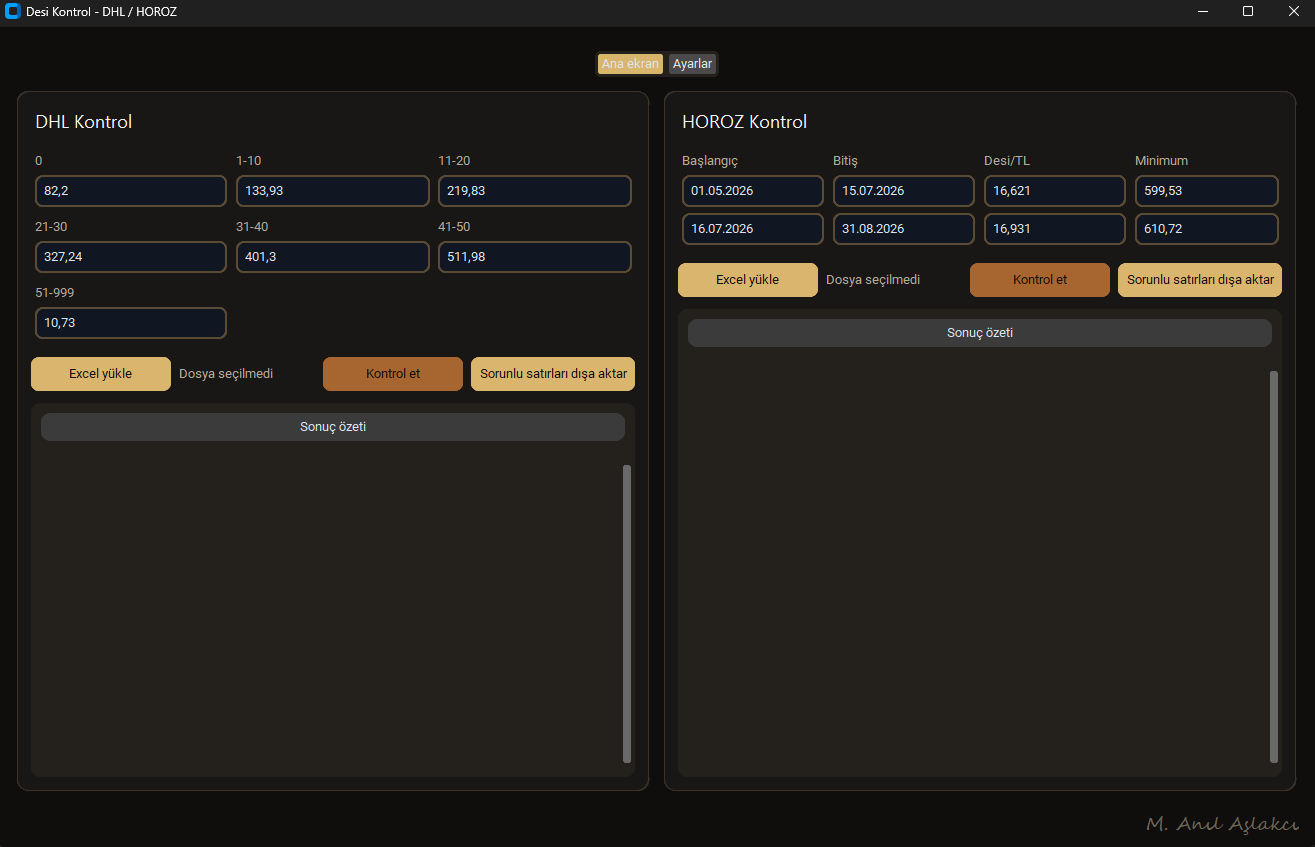Edit the 41-50 price field 511,98
The height and width of the screenshot is (847, 1315).
[x=535, y=257]
